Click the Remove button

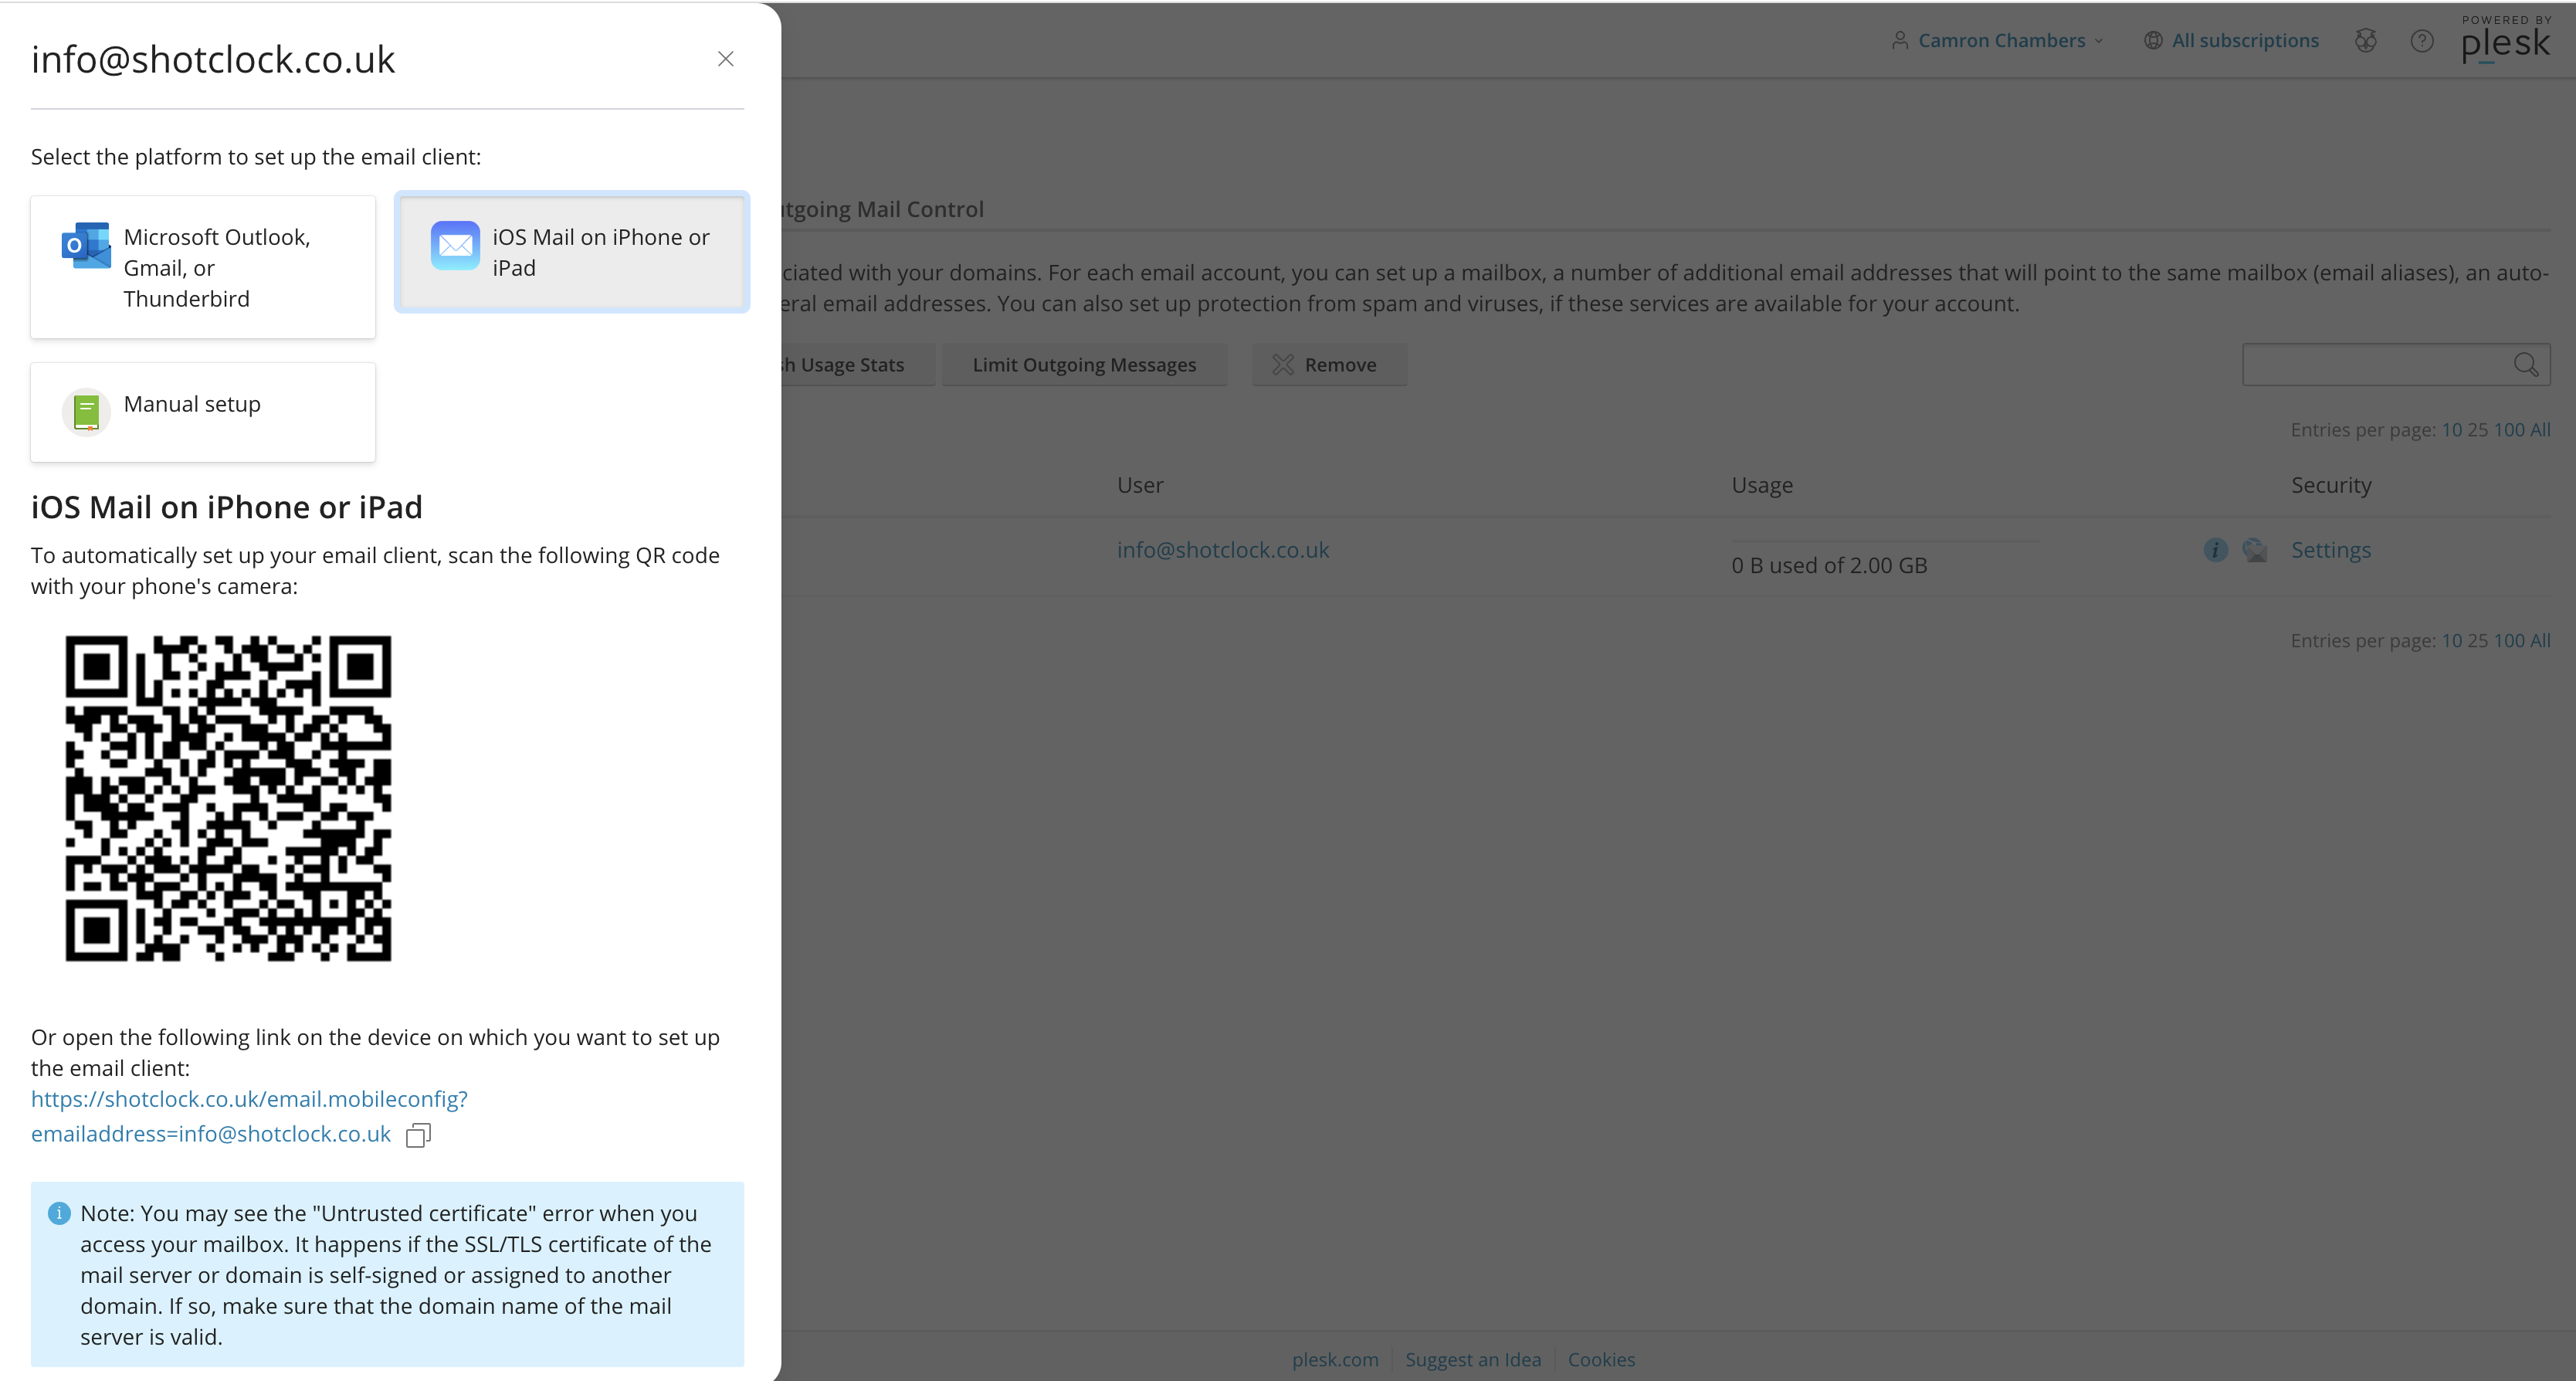pyautogui.click(x=1329, y=365)
